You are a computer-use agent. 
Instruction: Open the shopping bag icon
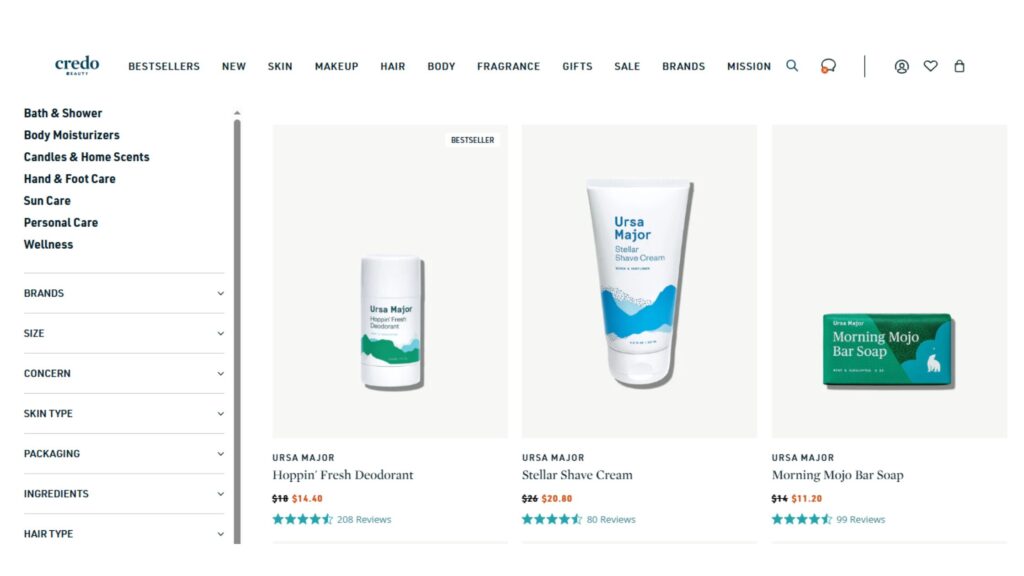point(959,65)
